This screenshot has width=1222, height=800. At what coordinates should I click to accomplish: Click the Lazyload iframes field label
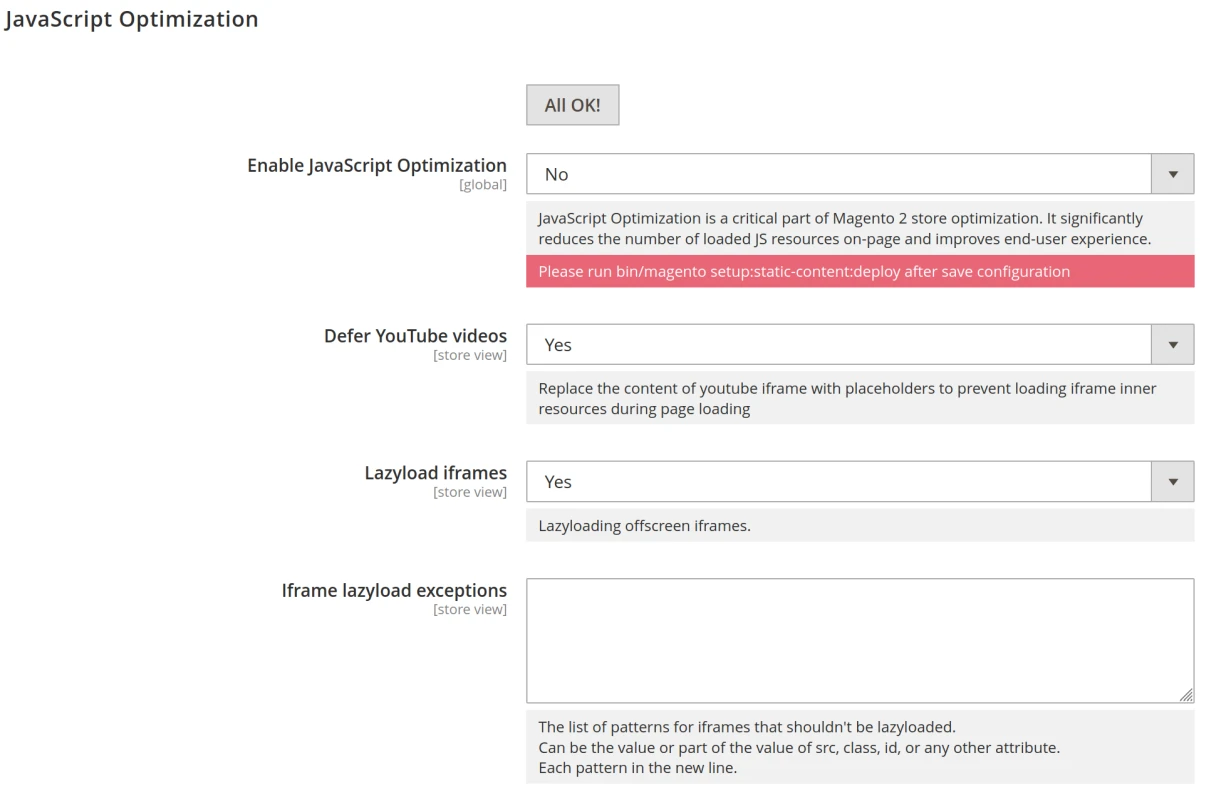click(435, 473)
